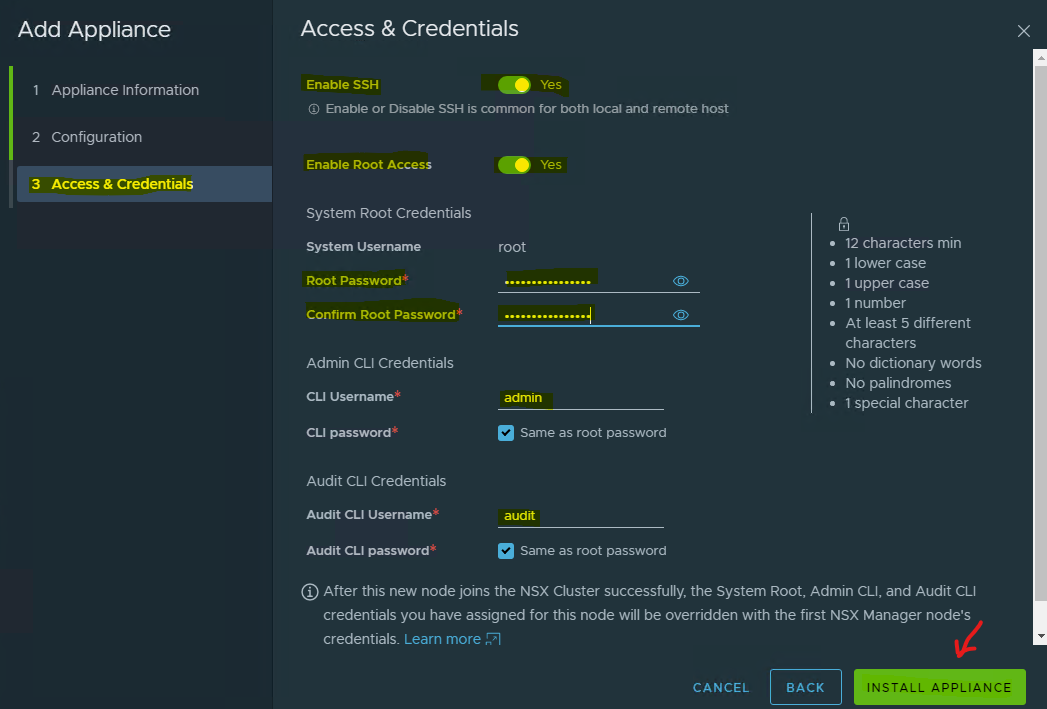This screenshot has width=1047, height=709.
Task: Uncheck Audit CLI password Same as root password
Action: [506, 551]
